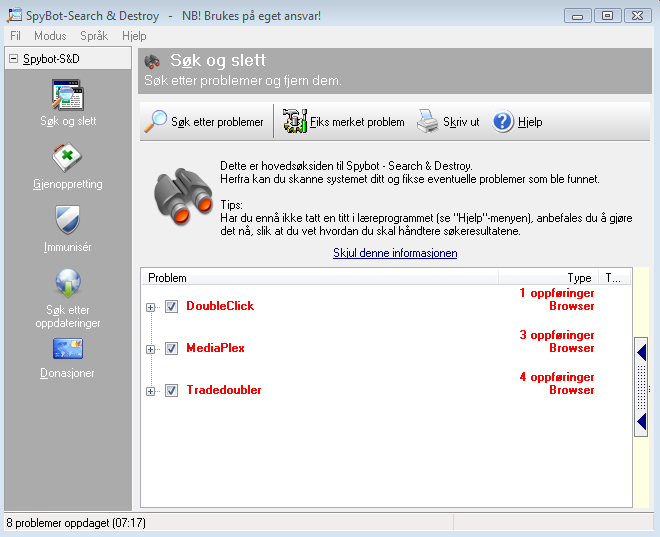Uncheck the MediaPlex checkbox
Screen dimensions: 660x537
click(x=171, y=348)
